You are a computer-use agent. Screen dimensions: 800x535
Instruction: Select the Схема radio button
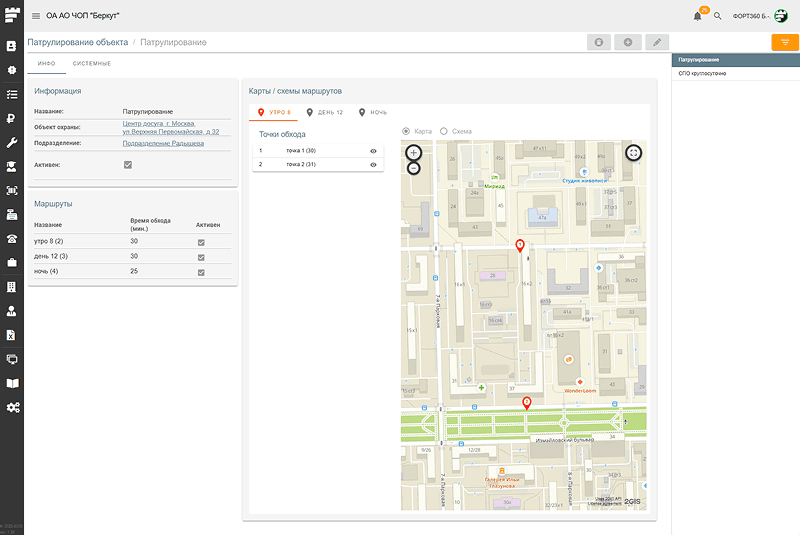[444, 131]
